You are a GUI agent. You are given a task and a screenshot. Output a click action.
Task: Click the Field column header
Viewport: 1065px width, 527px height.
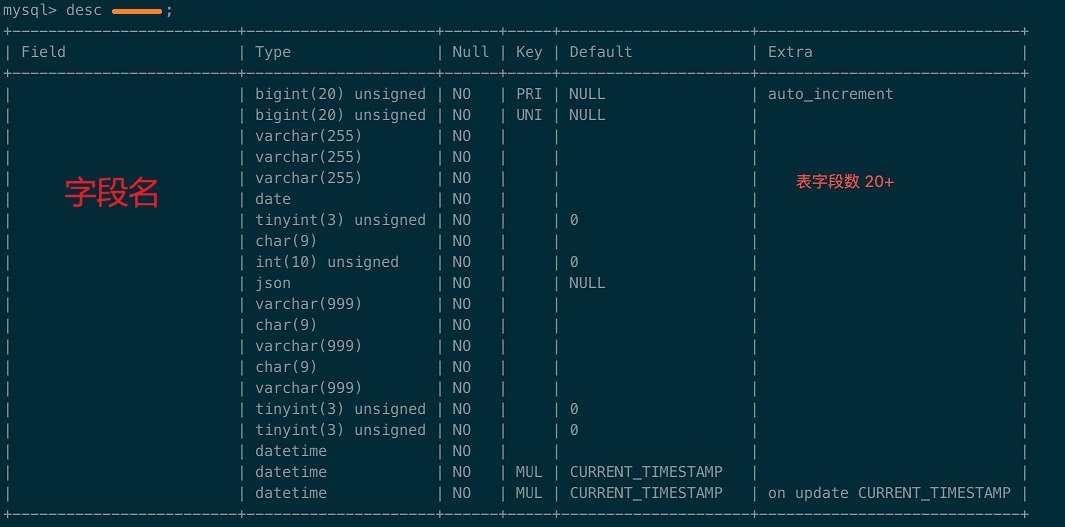coord(43,52)
